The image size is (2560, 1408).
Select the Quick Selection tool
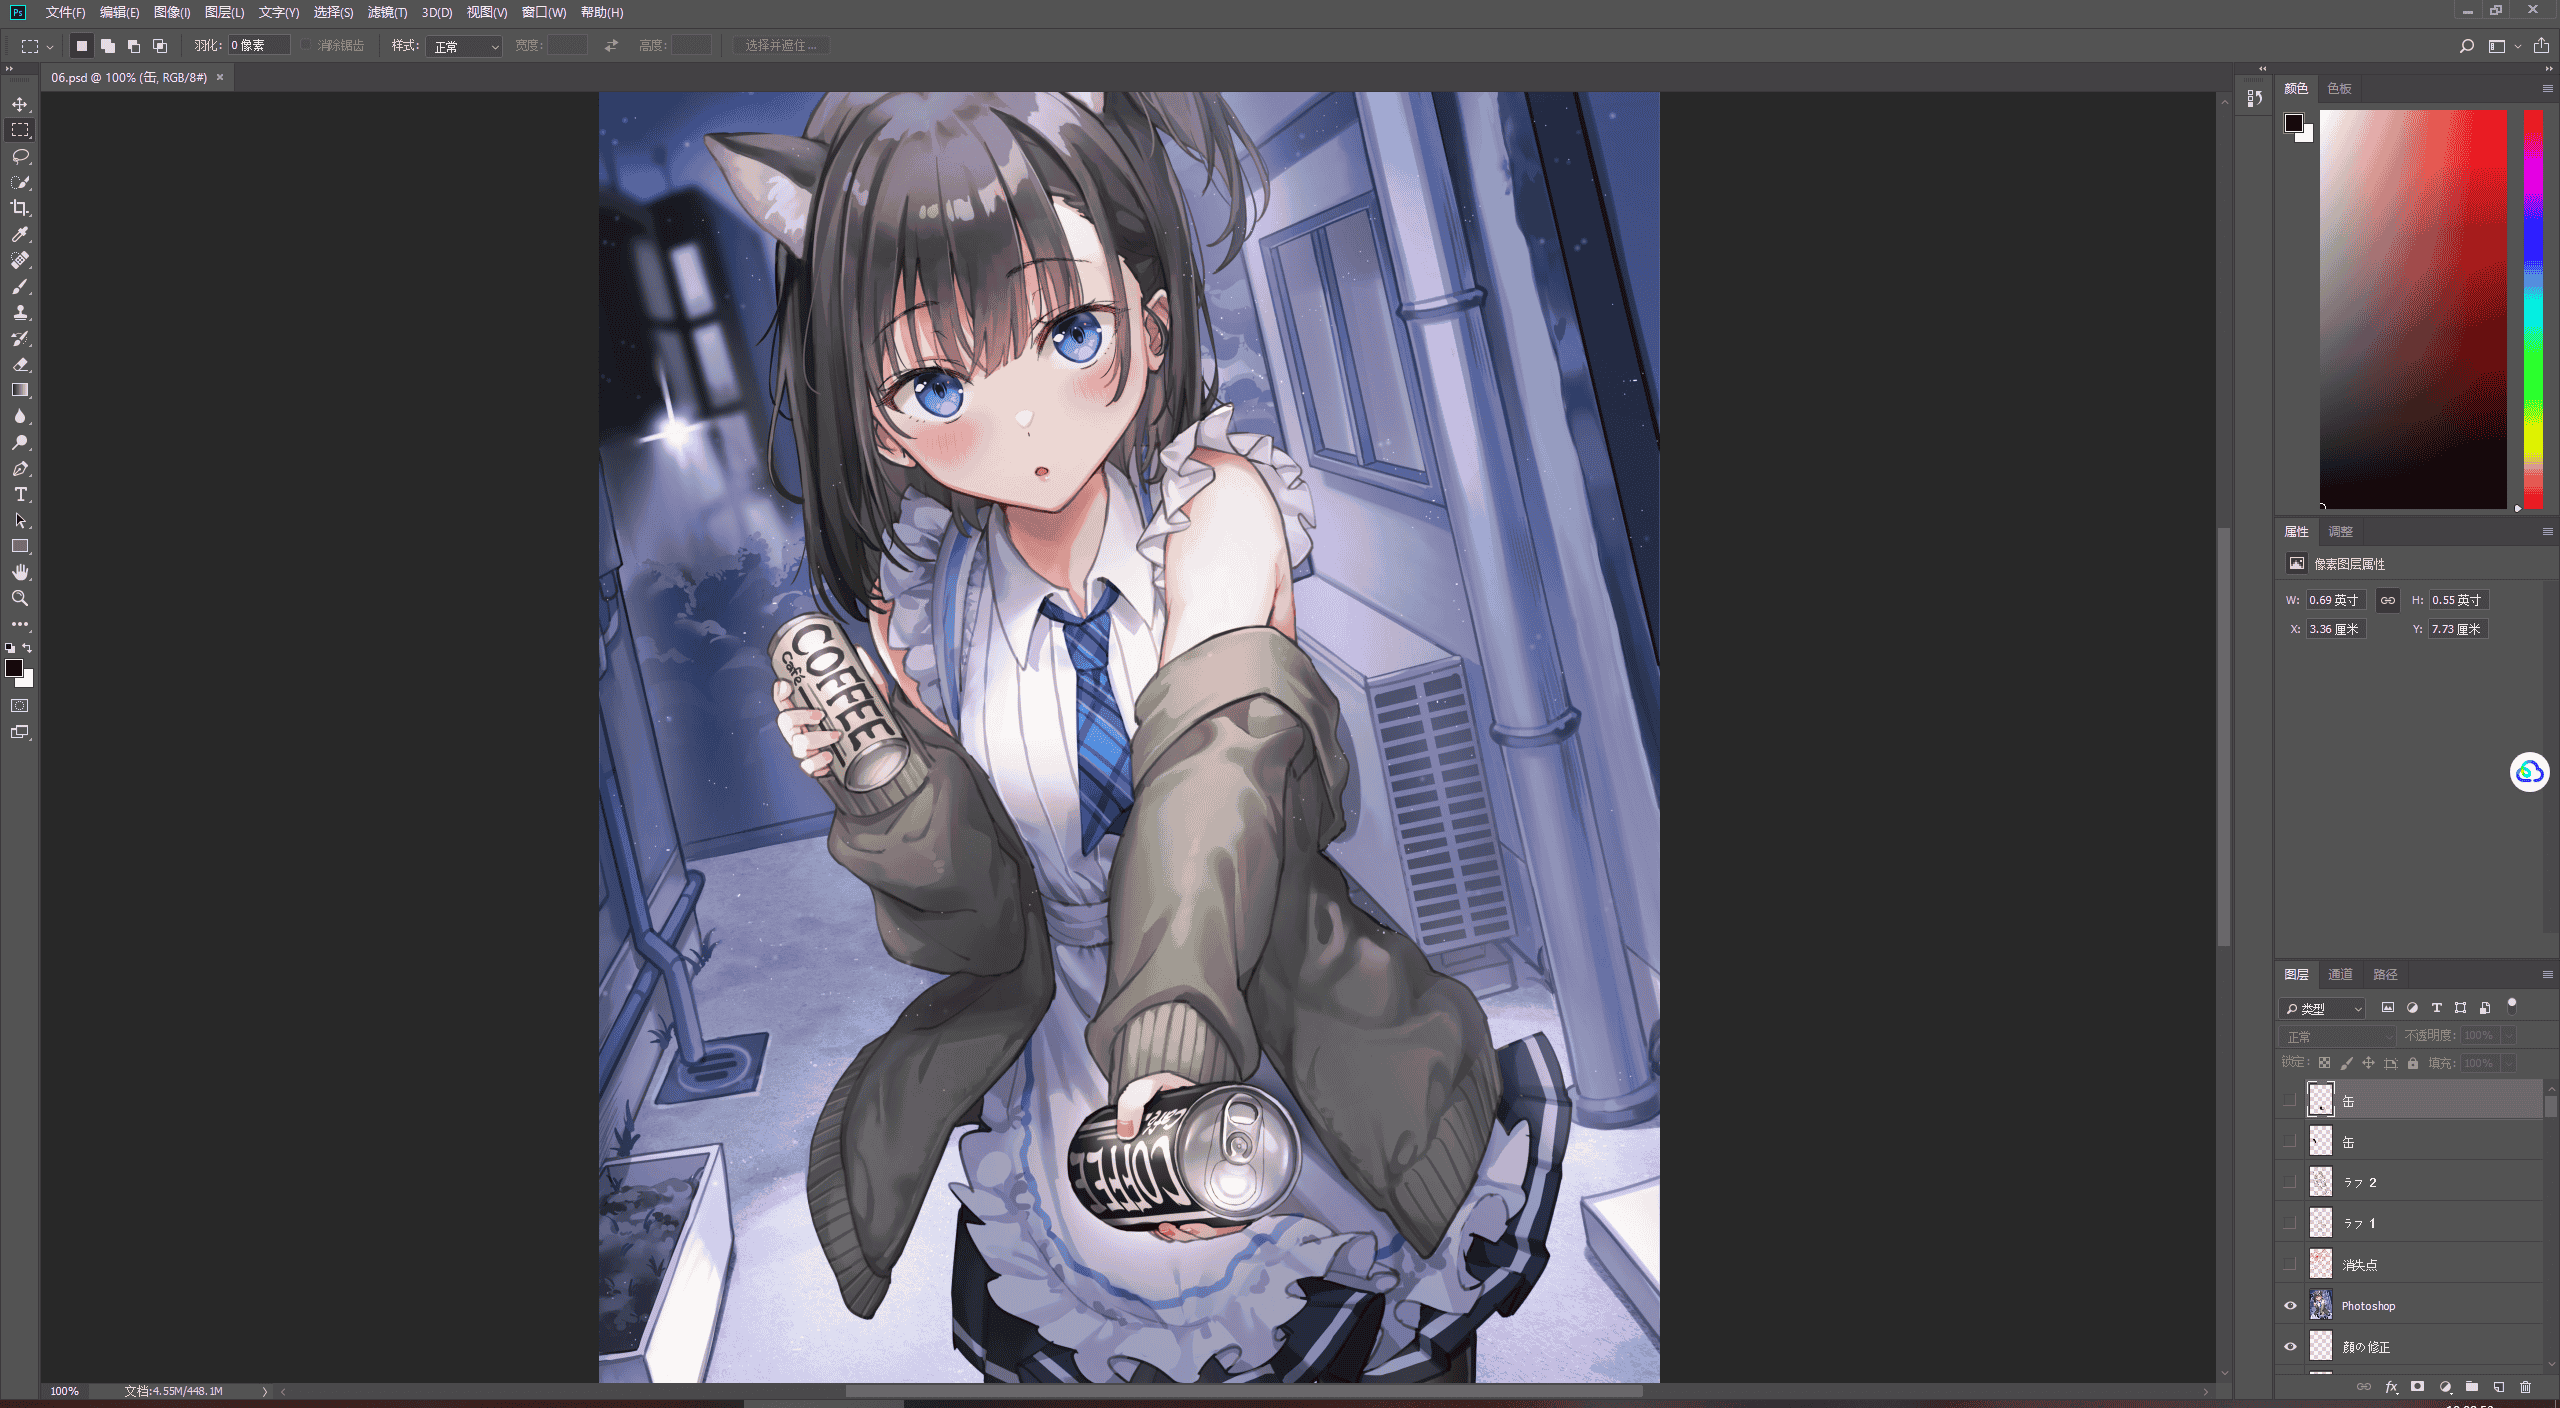coord(20,182)
